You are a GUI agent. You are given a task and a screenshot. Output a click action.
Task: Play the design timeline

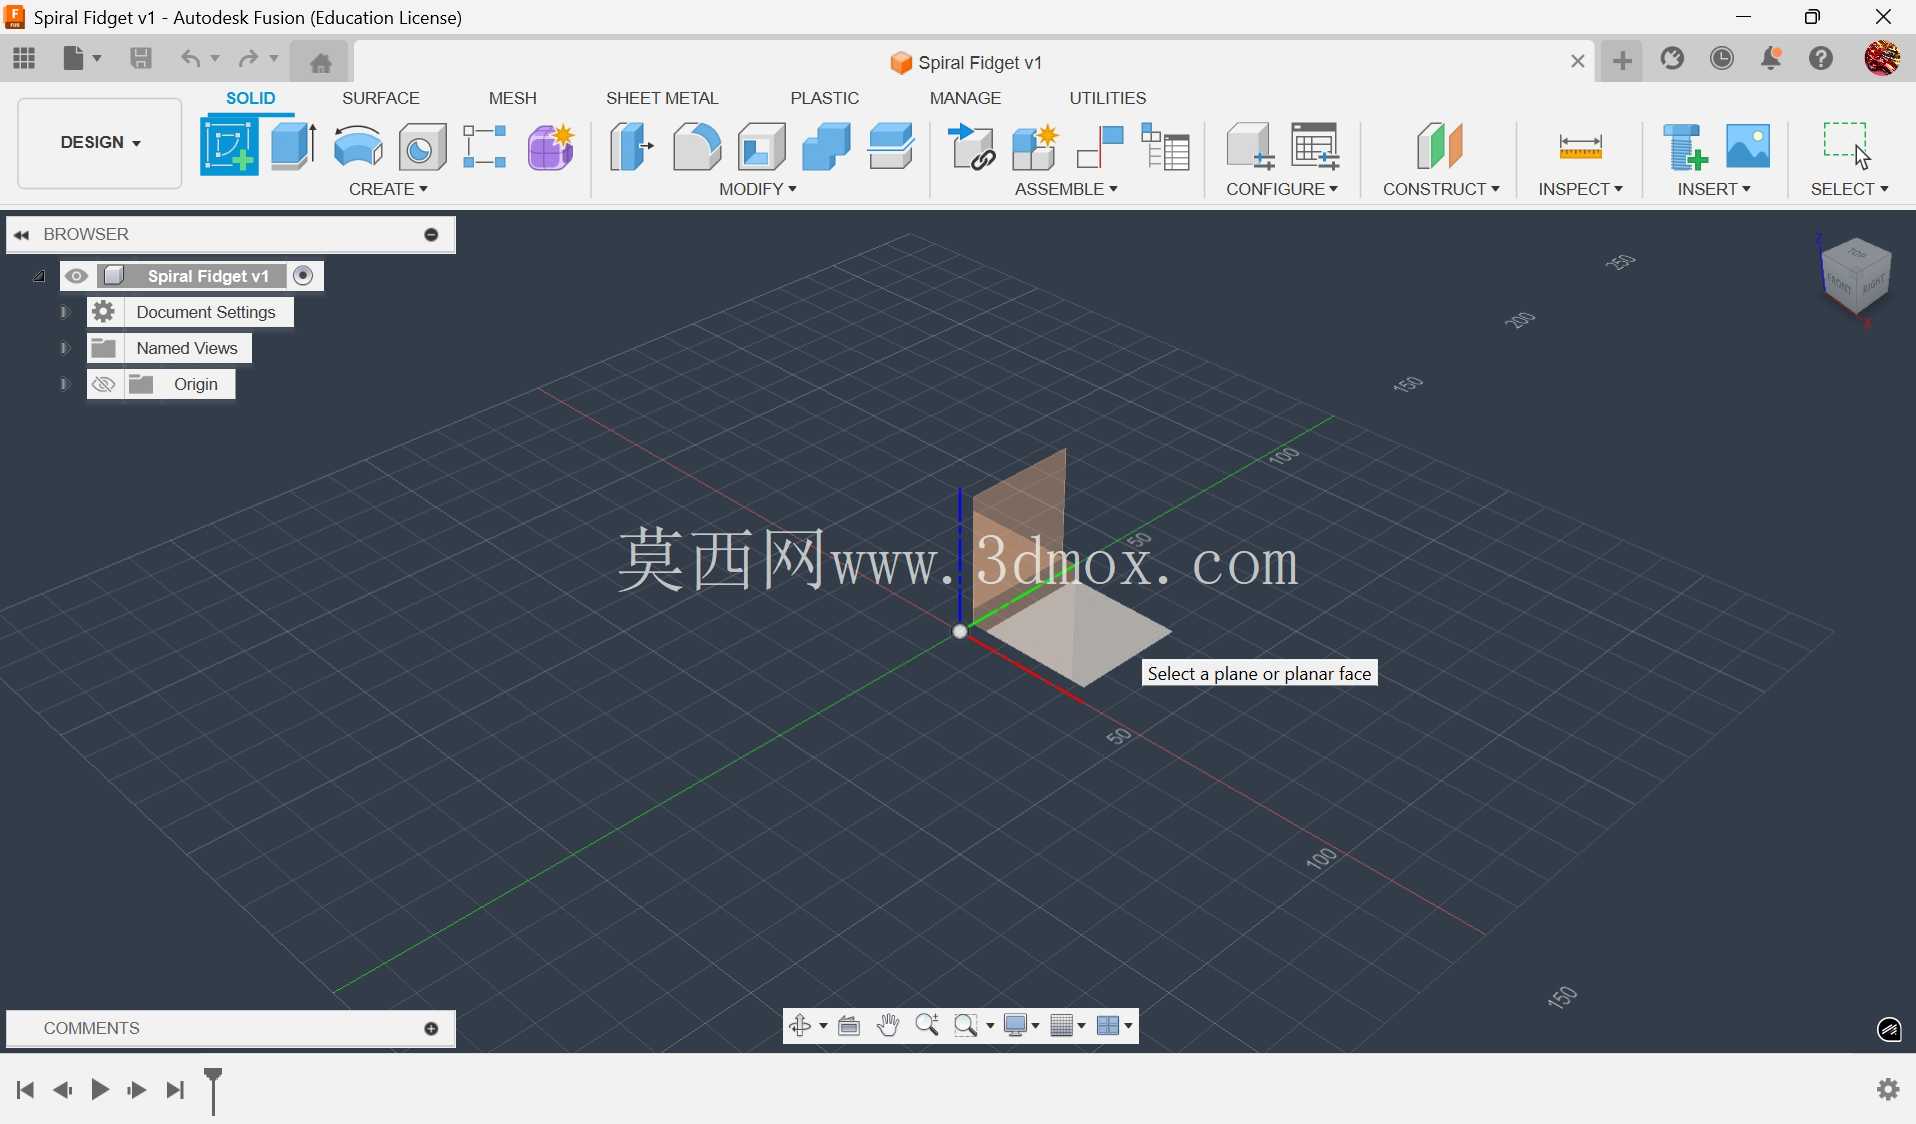click(100, 1090)
